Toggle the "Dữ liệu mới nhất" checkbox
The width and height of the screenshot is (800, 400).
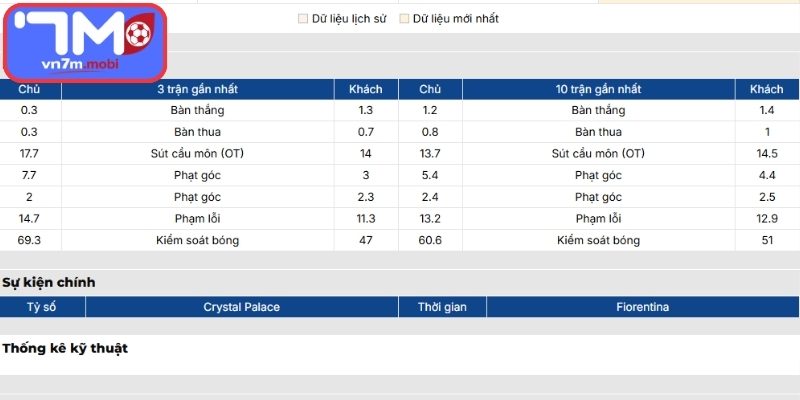point(404,19)
